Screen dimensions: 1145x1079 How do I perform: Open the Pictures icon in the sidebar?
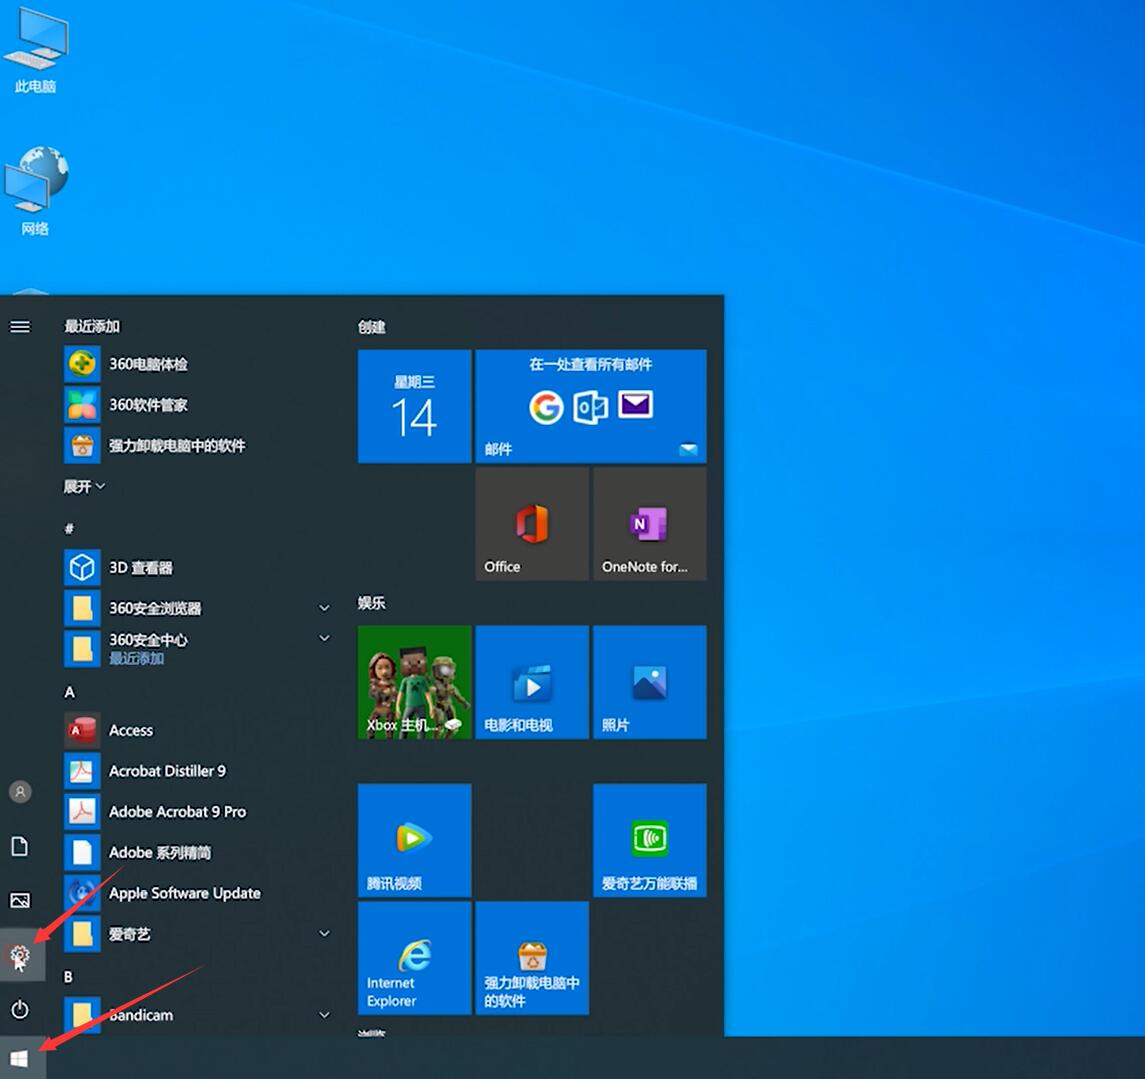click(x=20, y=900)
